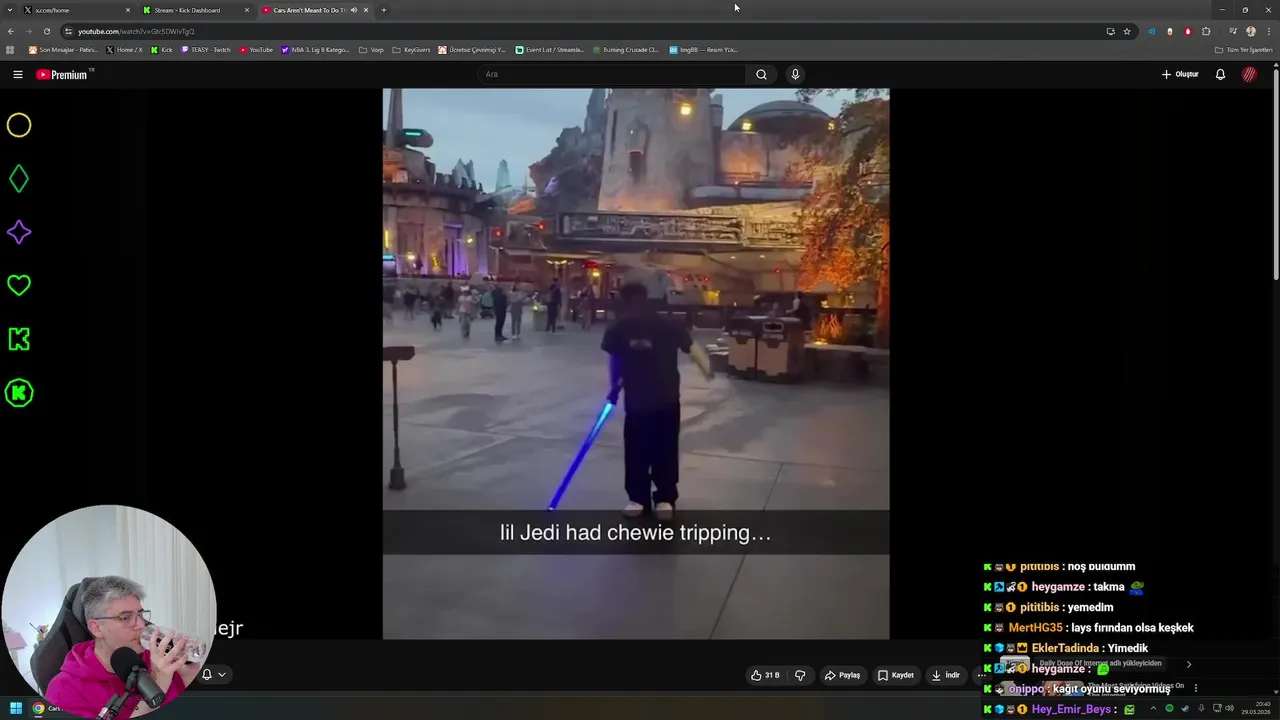Open more actions ellipsis beside İndir
The width and height of the screenshot is (1280, 720).
click(x=981, y=675)
